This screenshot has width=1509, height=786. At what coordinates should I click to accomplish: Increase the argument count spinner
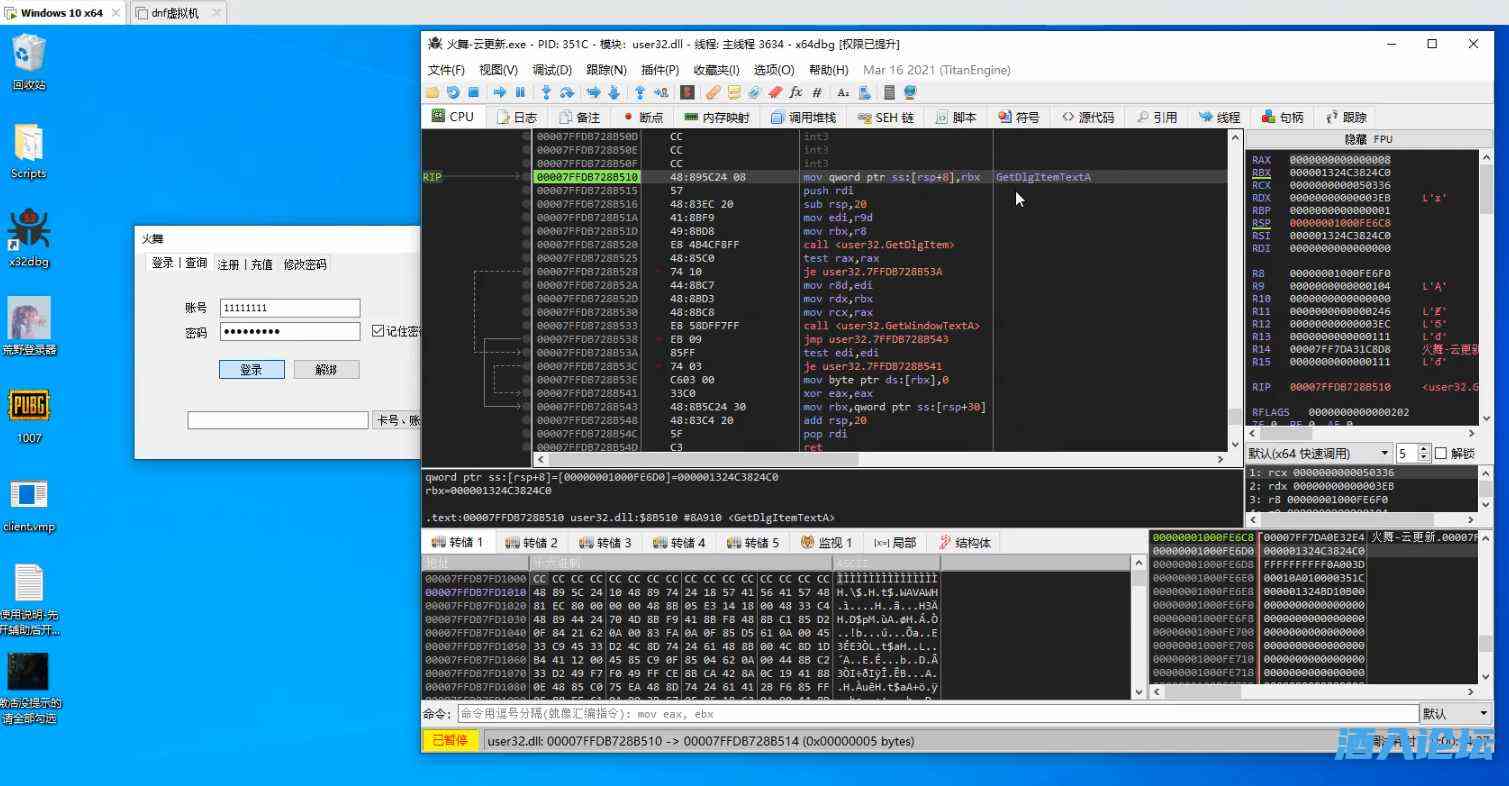click(1425, 449)
